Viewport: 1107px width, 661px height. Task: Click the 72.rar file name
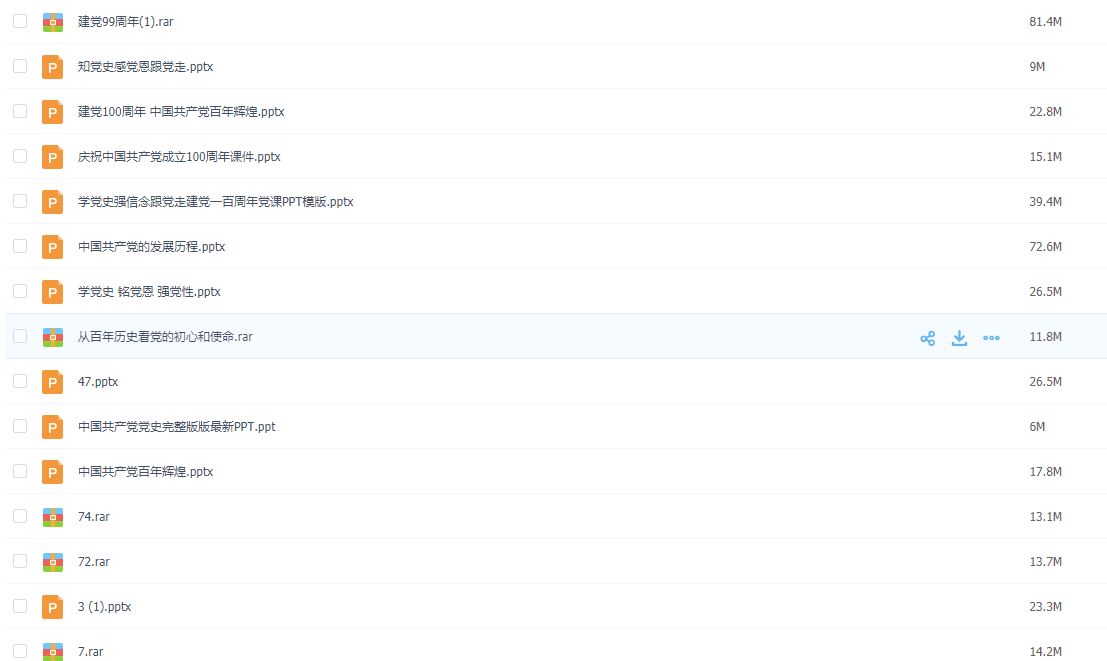coord(94,562)
